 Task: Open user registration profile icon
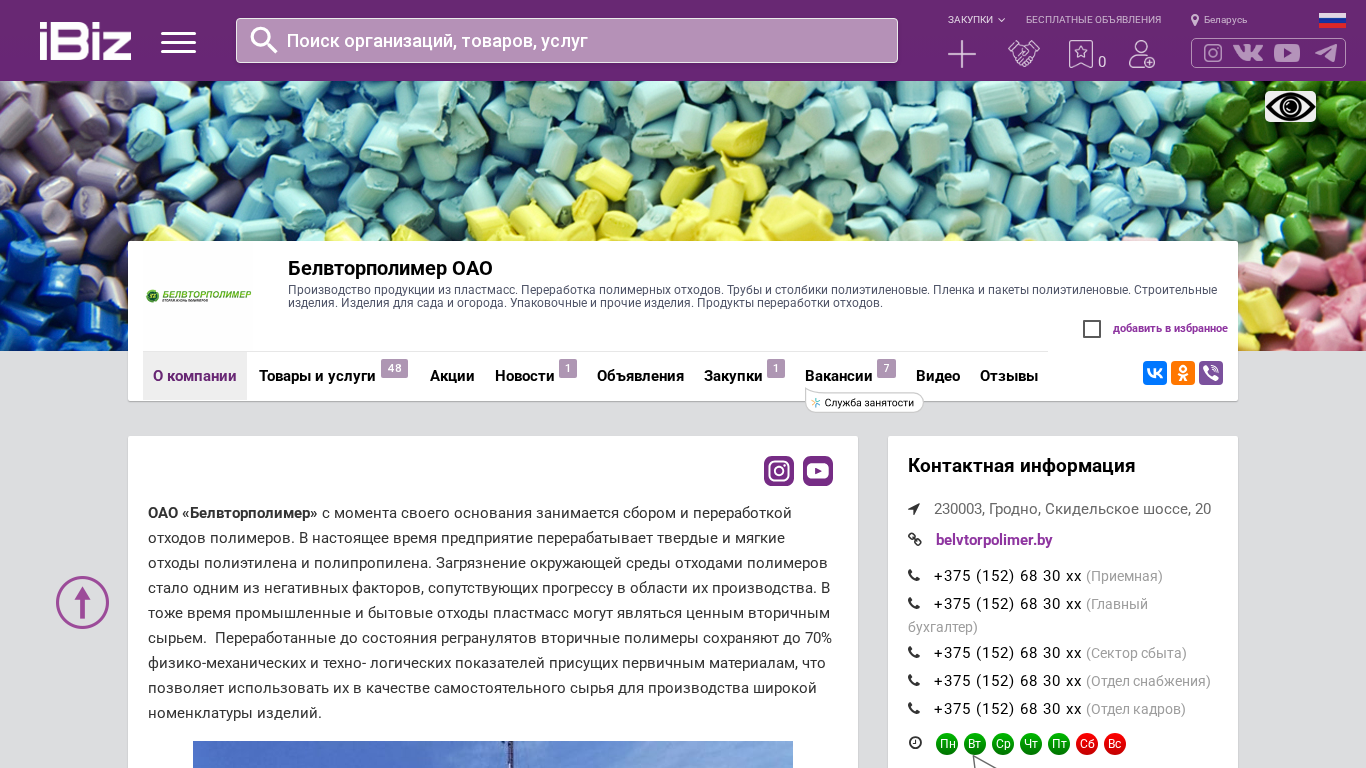(1142, 54)
